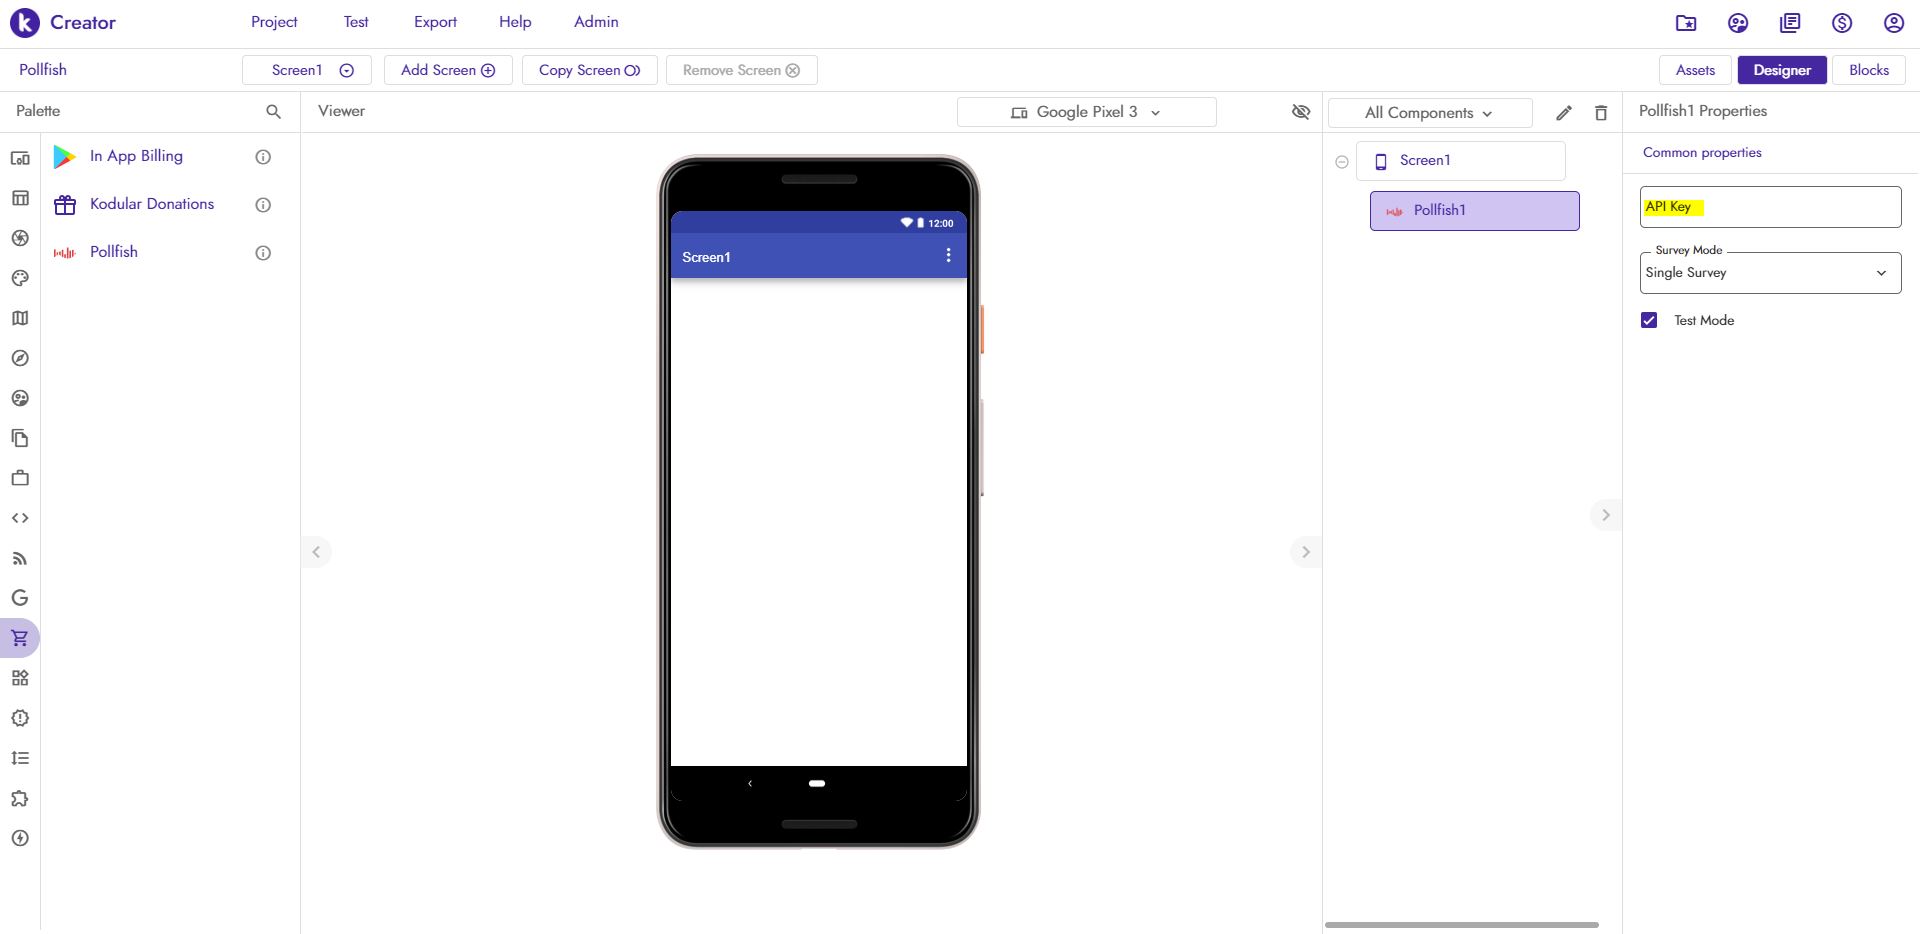Open the Storage palette category icon
Image resolution: width=1920 pixels, height=934 pixels.
pyautogui.click(x=20, y=438)
